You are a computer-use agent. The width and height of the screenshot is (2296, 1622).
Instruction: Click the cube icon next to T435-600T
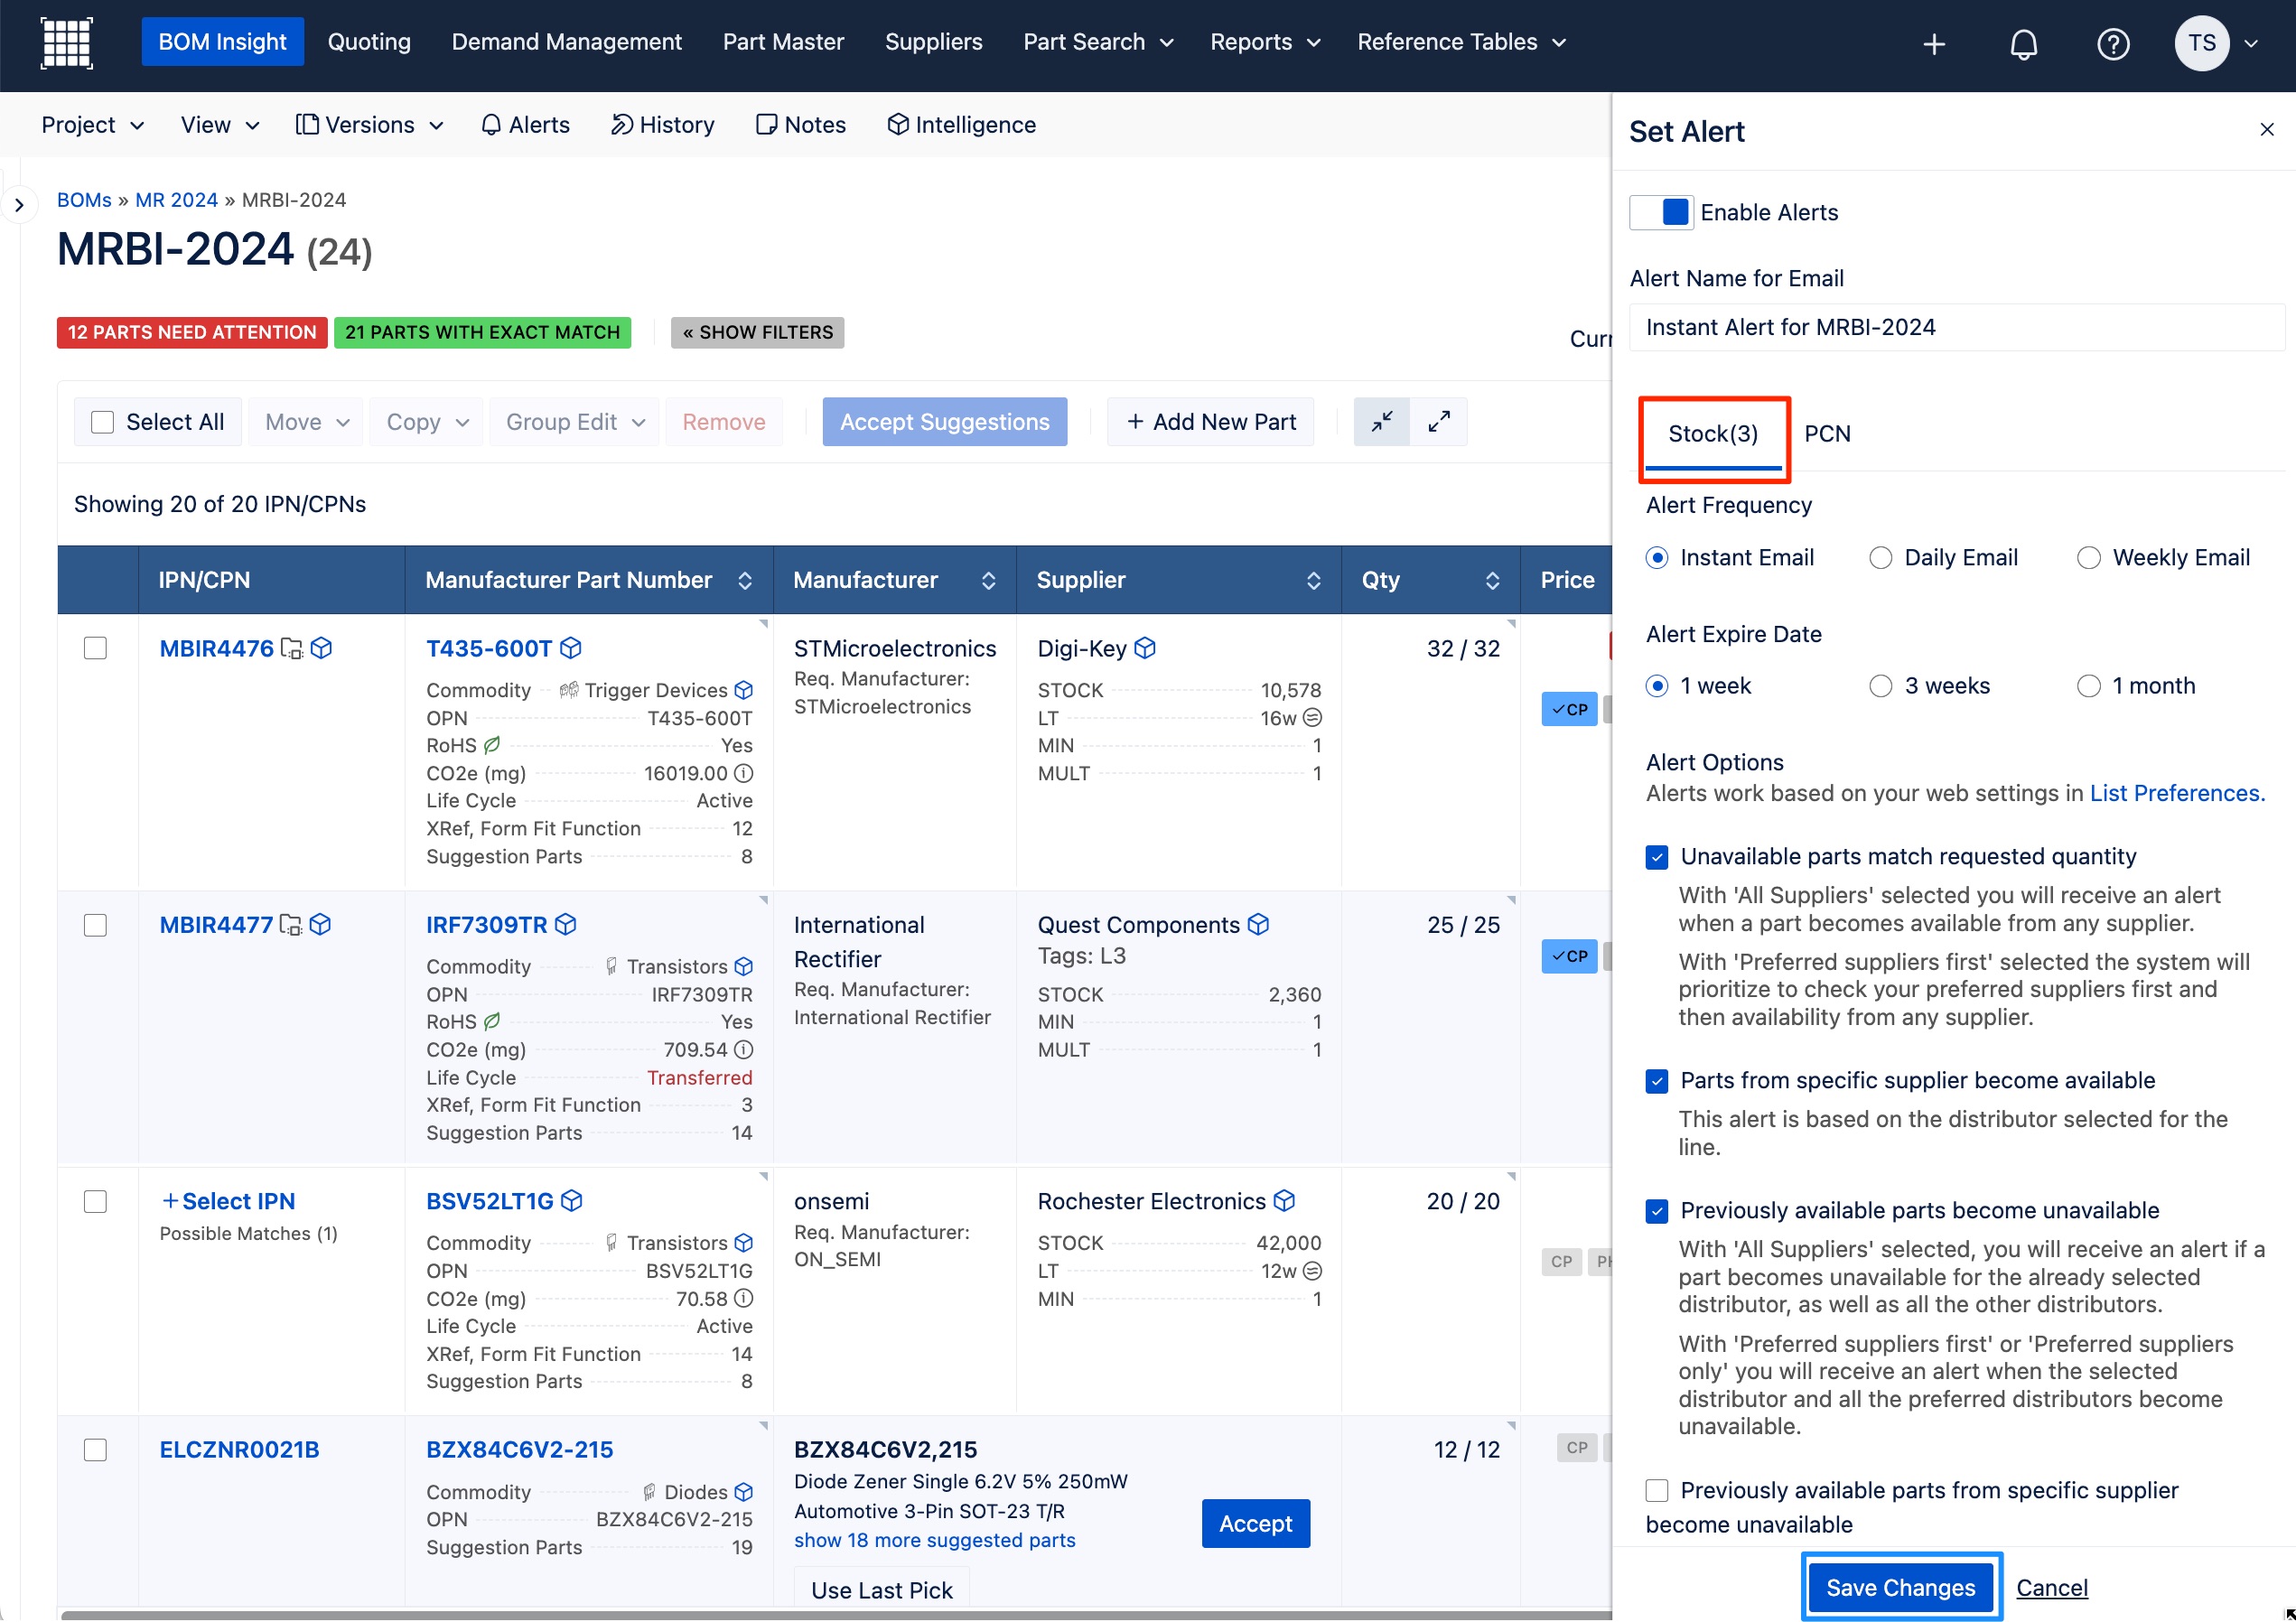tap(571, 648)
